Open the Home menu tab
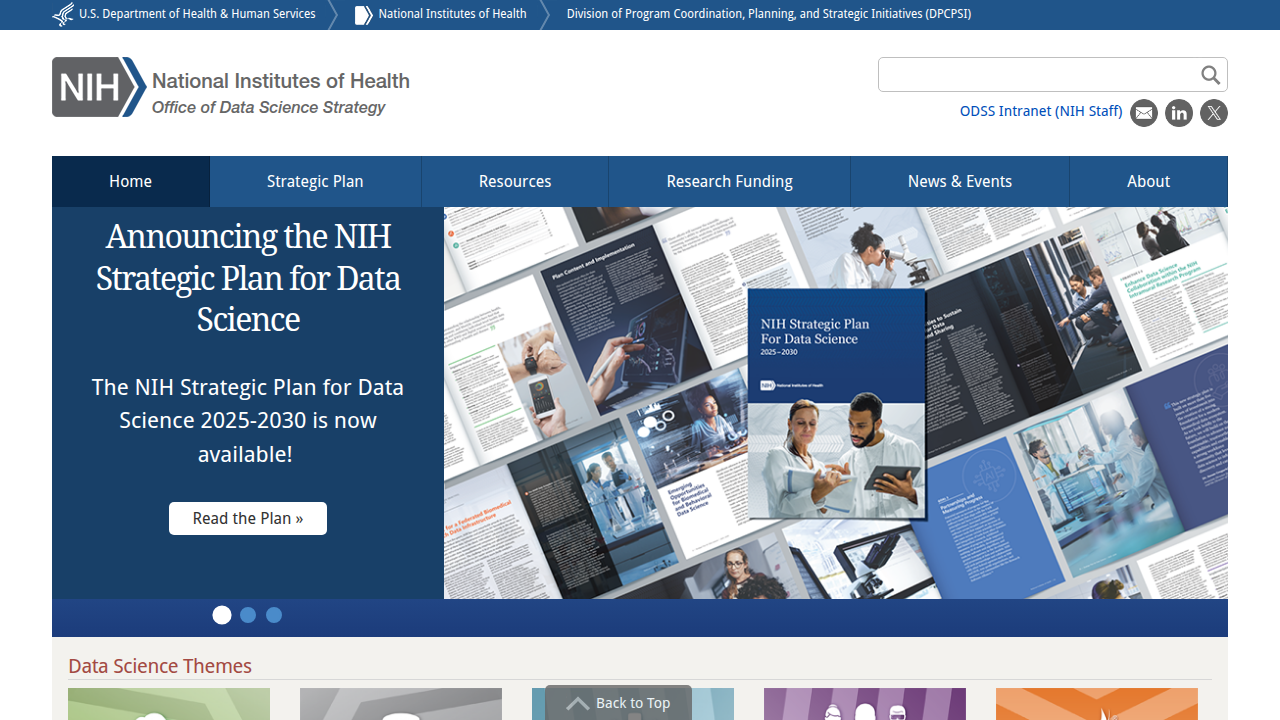Viewport: 1280px width, 720px height. pyautogui.click(x=131, y=181)
